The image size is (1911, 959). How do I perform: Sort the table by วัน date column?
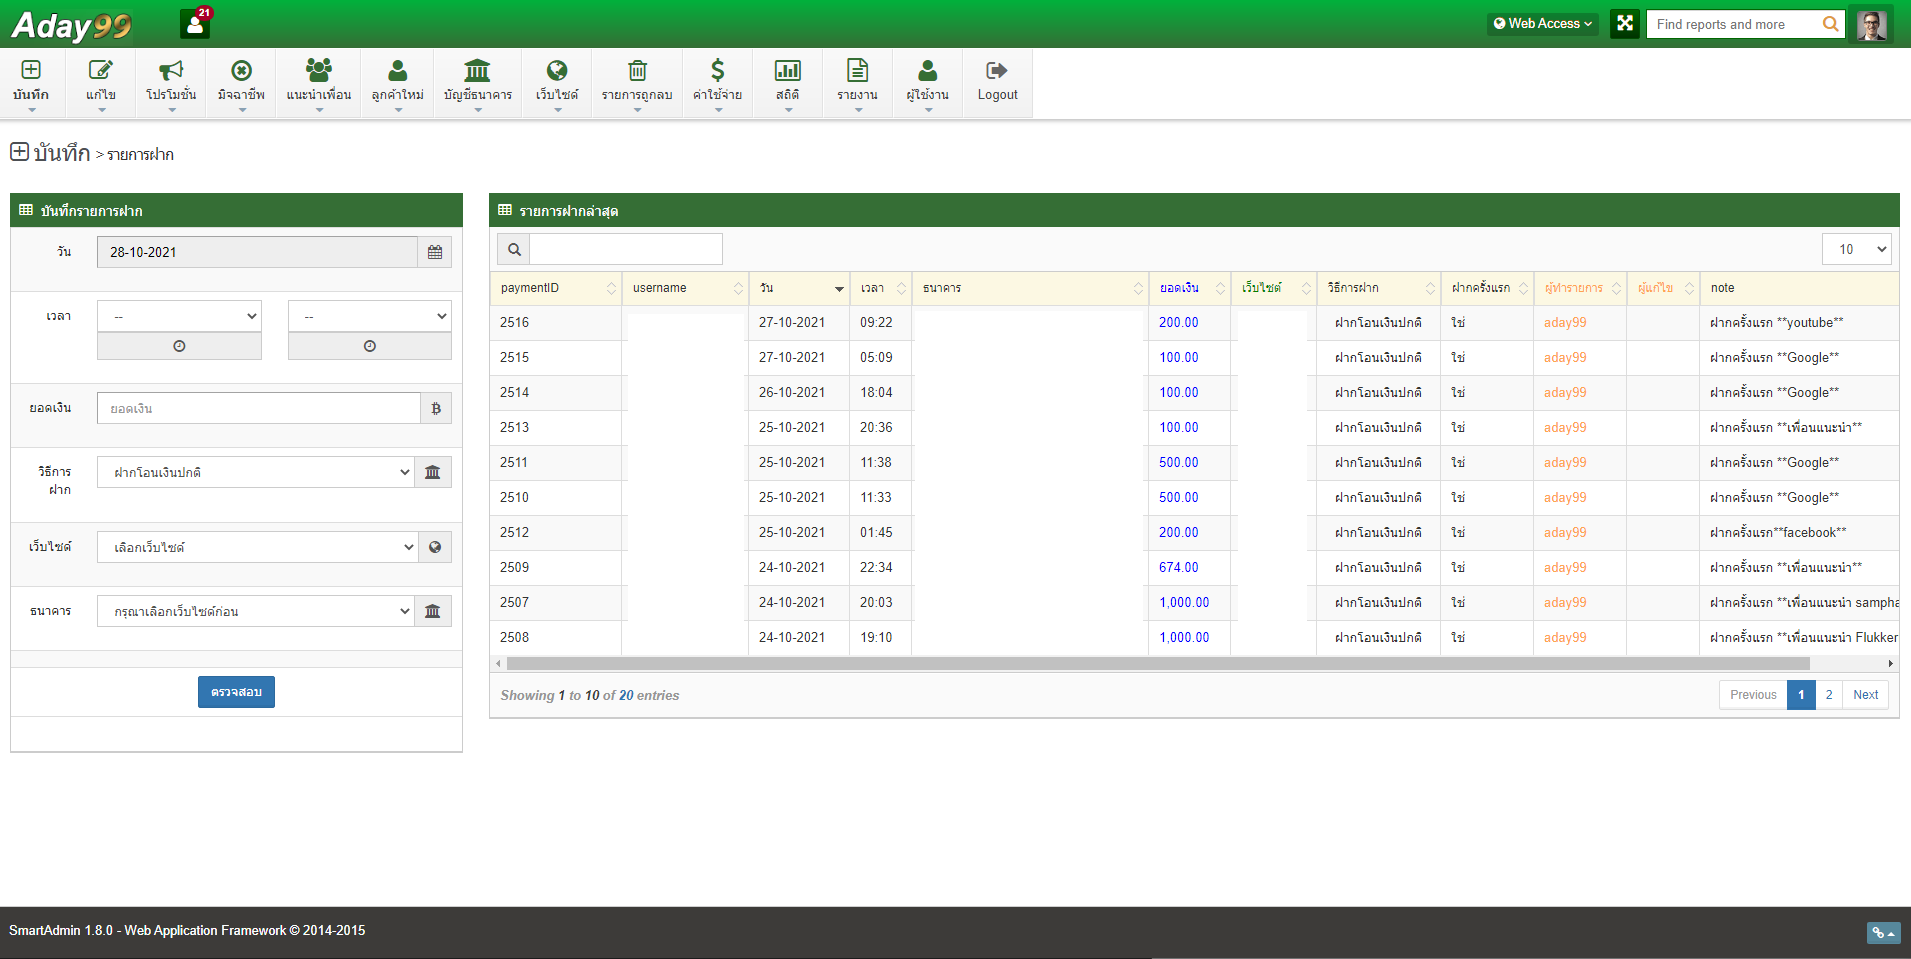[x=799, y=288]
